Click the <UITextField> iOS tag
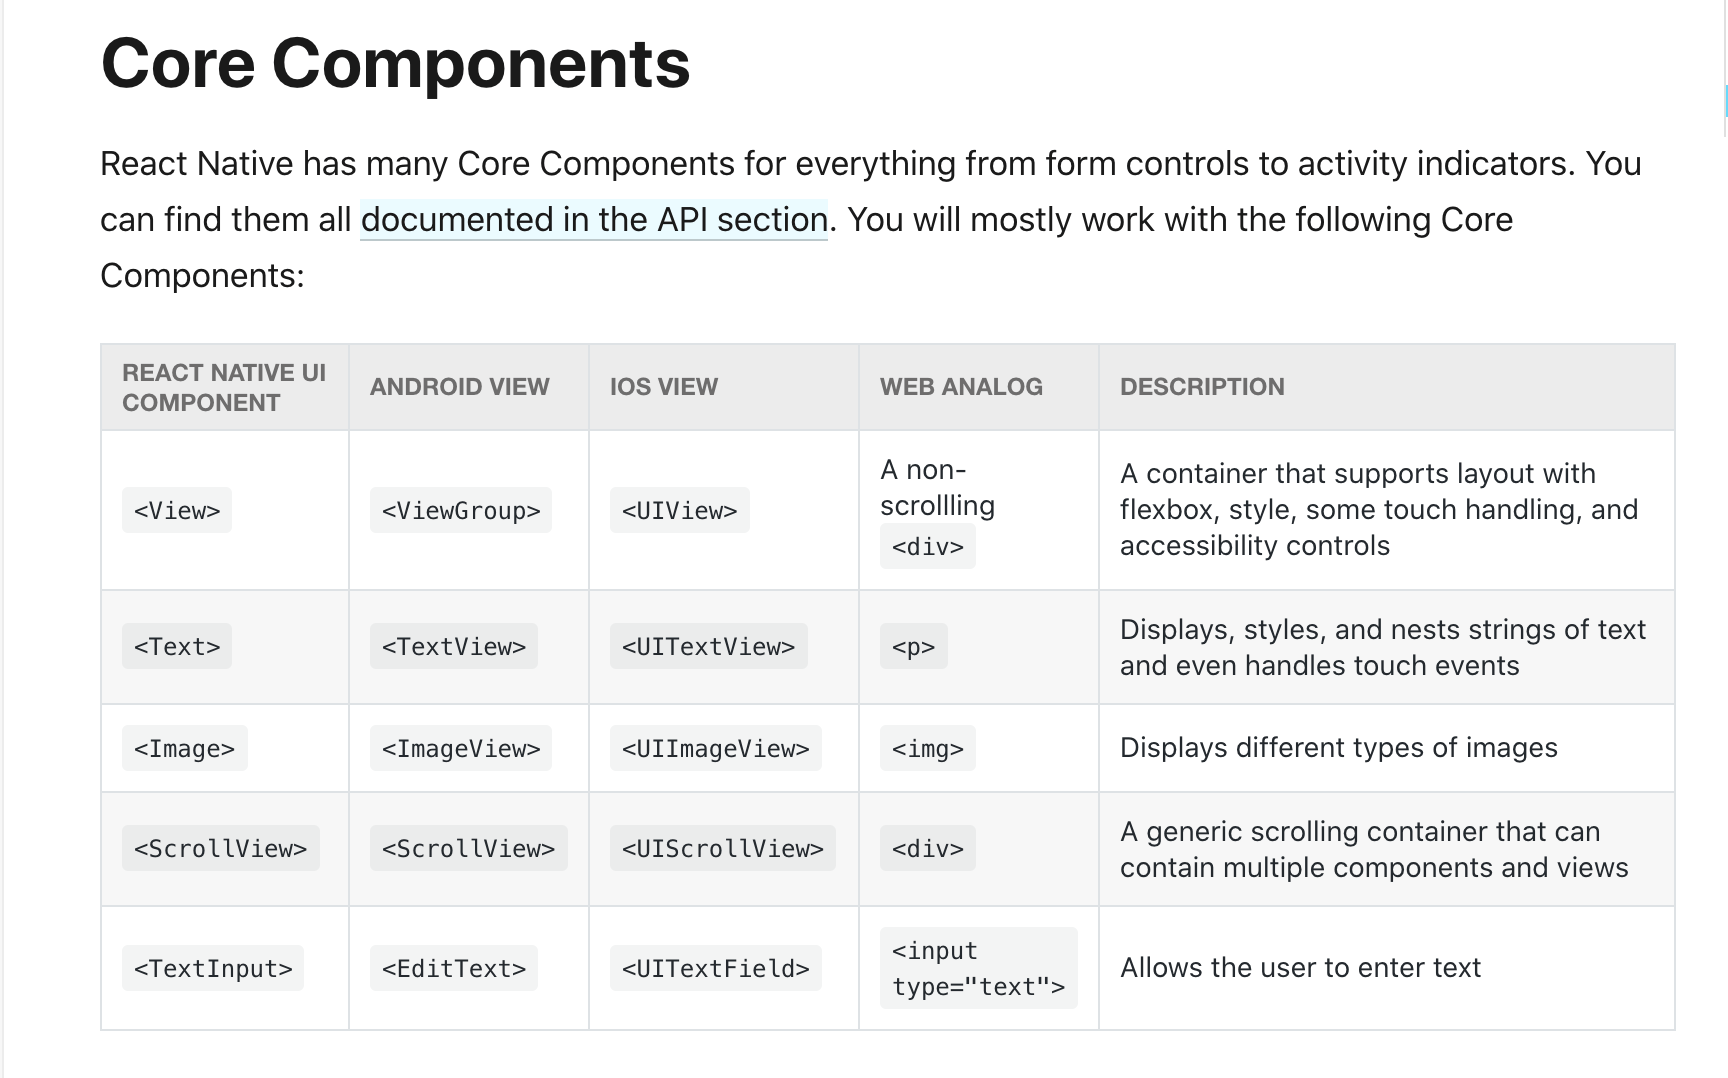The image size is (1728, 1078). (x=716, y=968)
